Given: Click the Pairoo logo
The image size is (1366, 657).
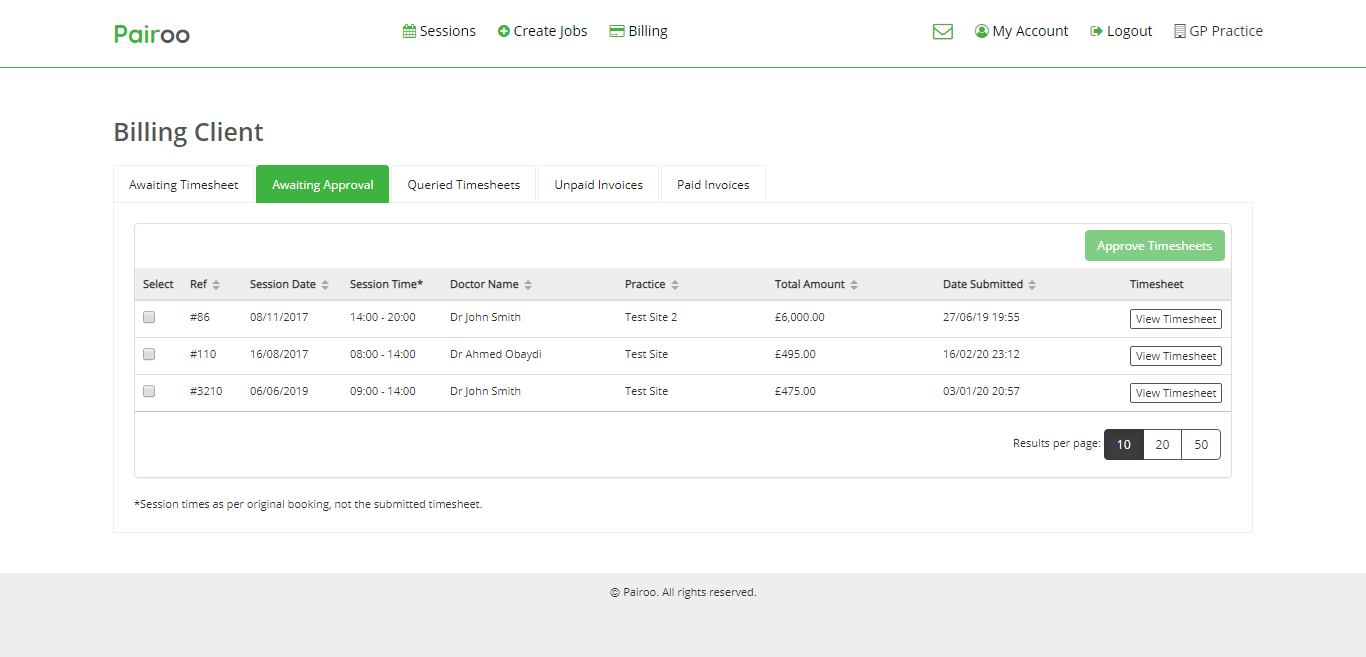Looking at the screenshot, I should [x=152, y=34].
